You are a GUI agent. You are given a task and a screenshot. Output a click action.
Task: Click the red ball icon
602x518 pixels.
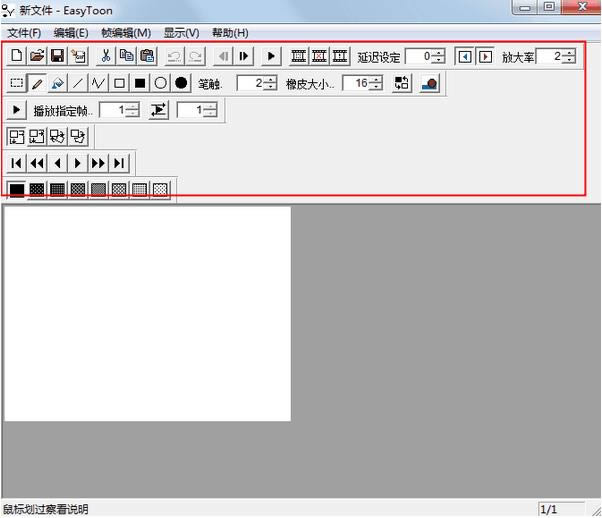(x=429, y=83)
